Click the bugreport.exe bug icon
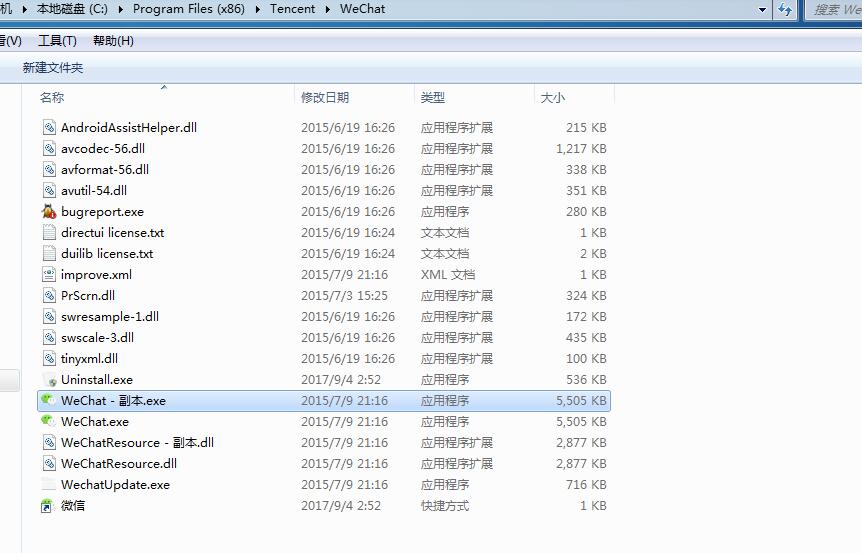 (x=49, y=212)
